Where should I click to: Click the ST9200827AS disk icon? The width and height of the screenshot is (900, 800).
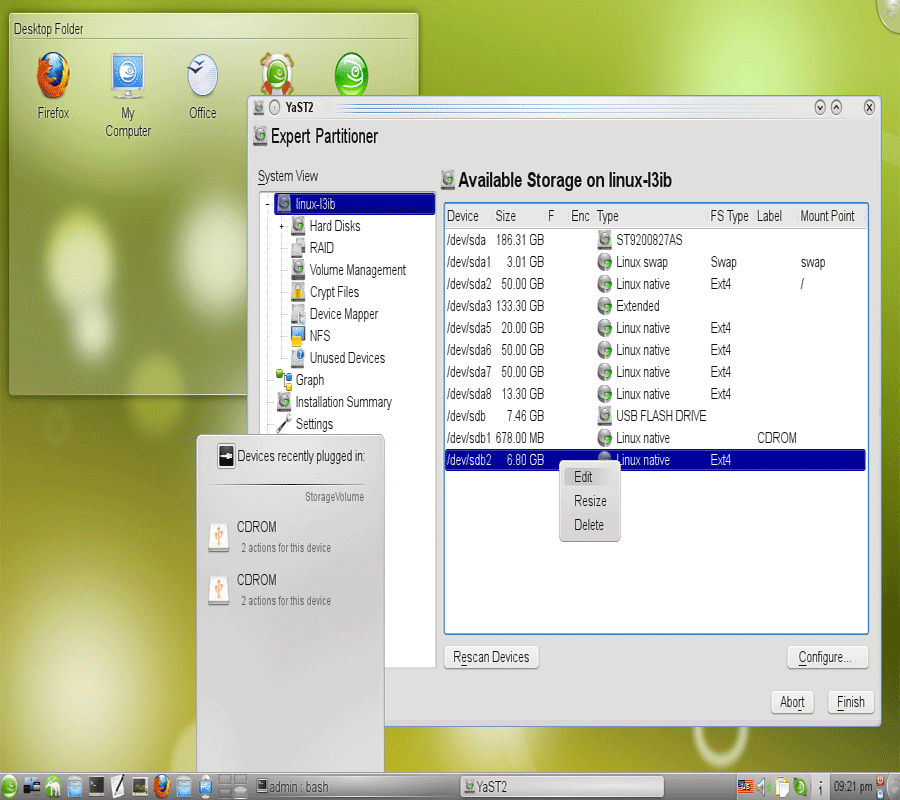pyautogui.click(x=604, y=240)
